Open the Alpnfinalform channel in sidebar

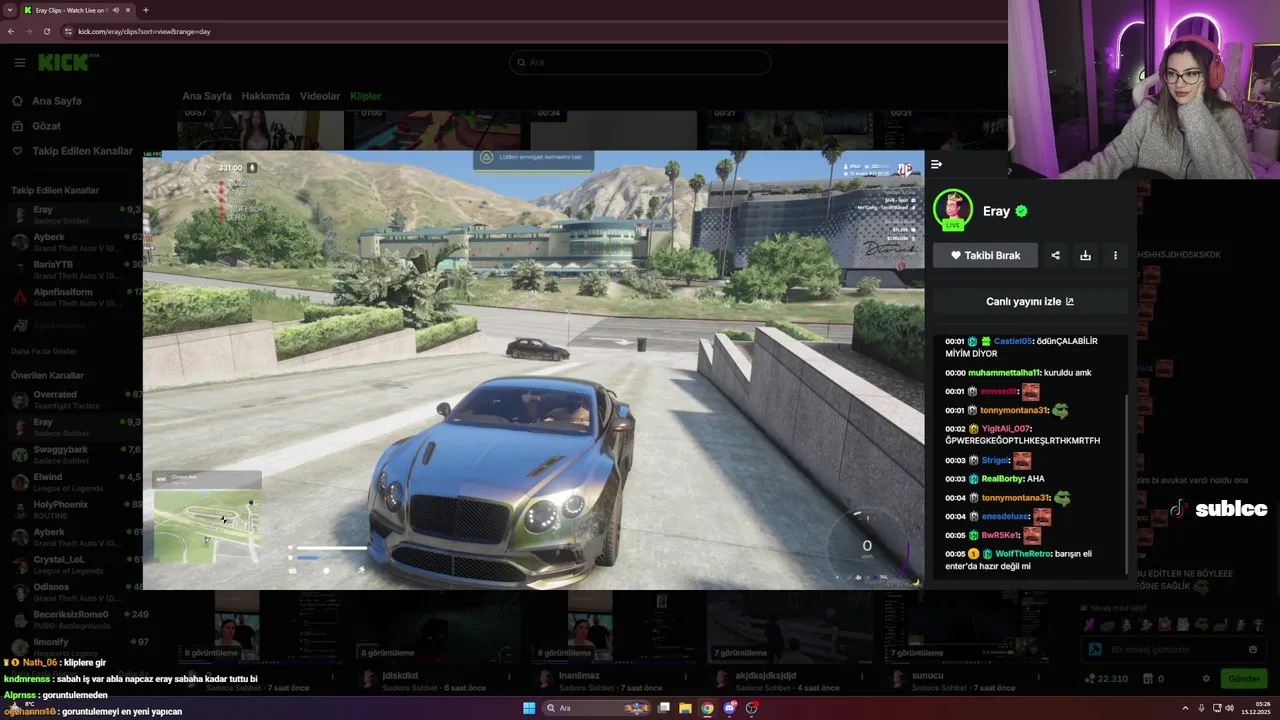point(75,297)
